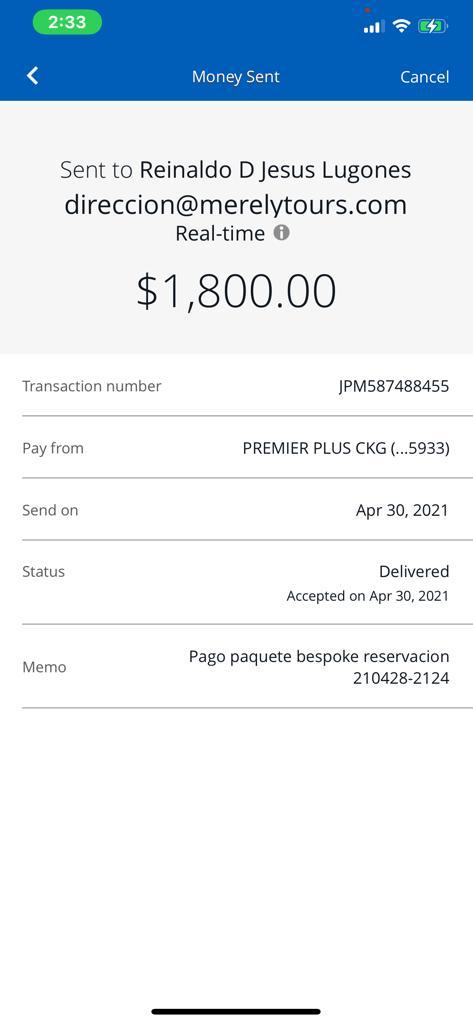Tap the Transaction number label

pyautogui.click(x=91, y=386)
